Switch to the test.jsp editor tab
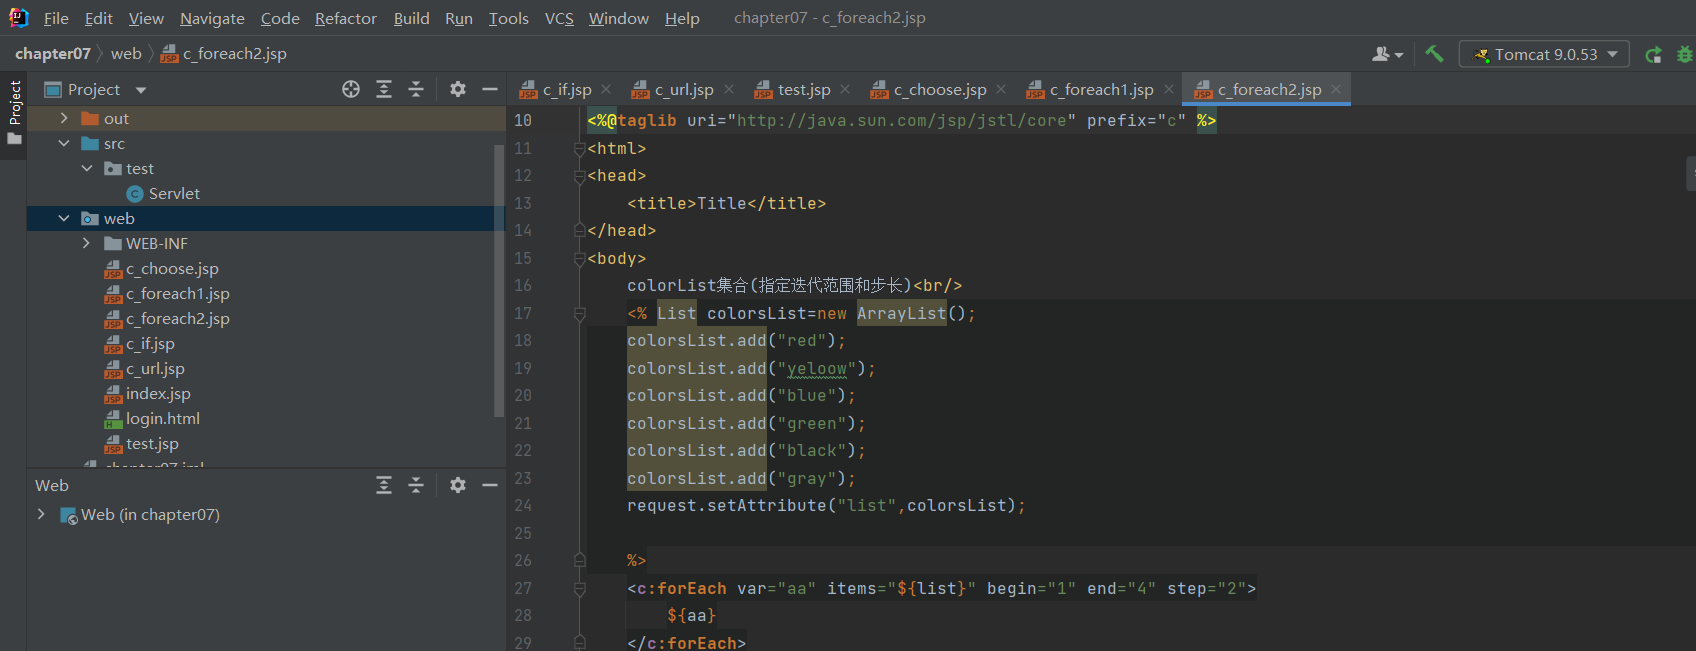Image resolution: width=1696 pixels, height=651 pixels. pyautogui.click(x=804, y=89)
